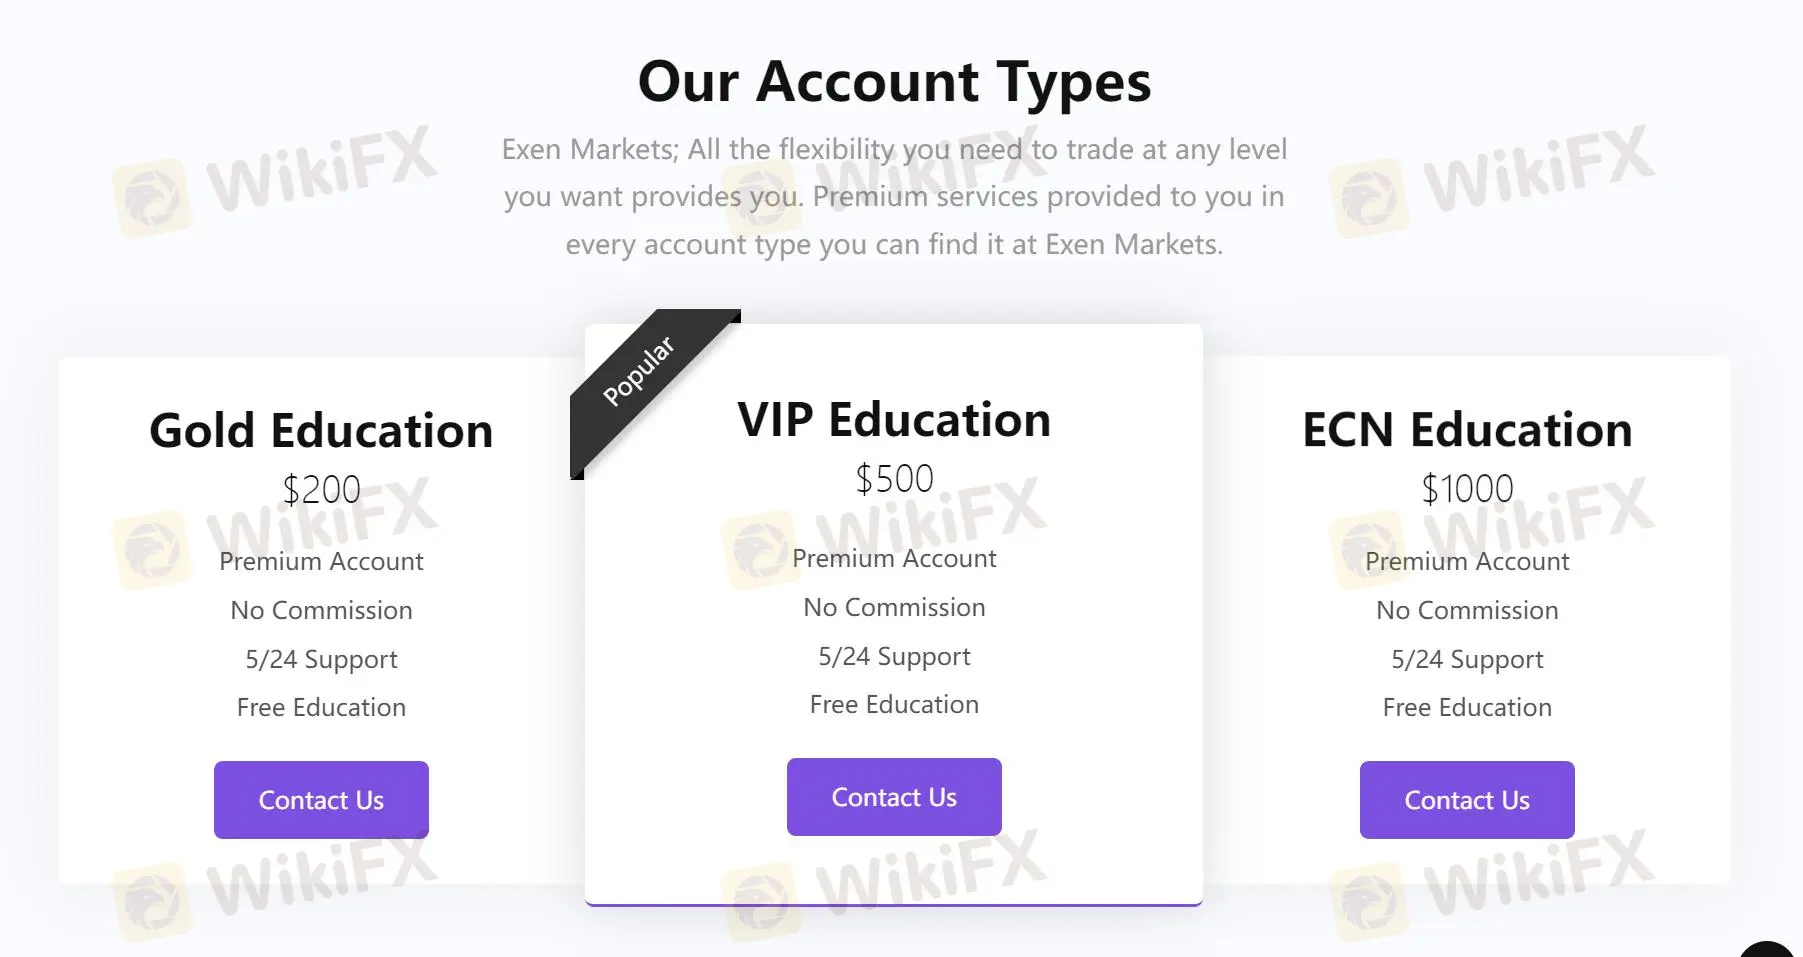Click Free Education in VIP Education card

tap(894, 704)
